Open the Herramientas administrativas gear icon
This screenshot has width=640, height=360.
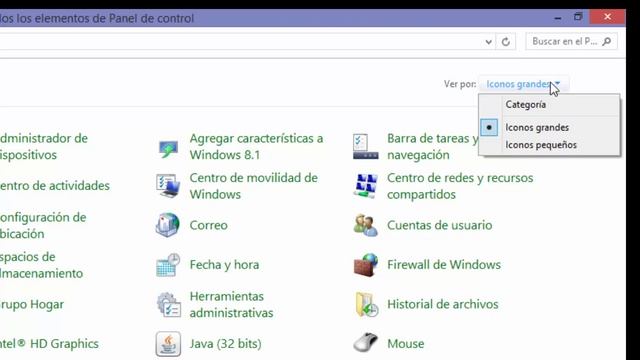click(x=169, y=304)
